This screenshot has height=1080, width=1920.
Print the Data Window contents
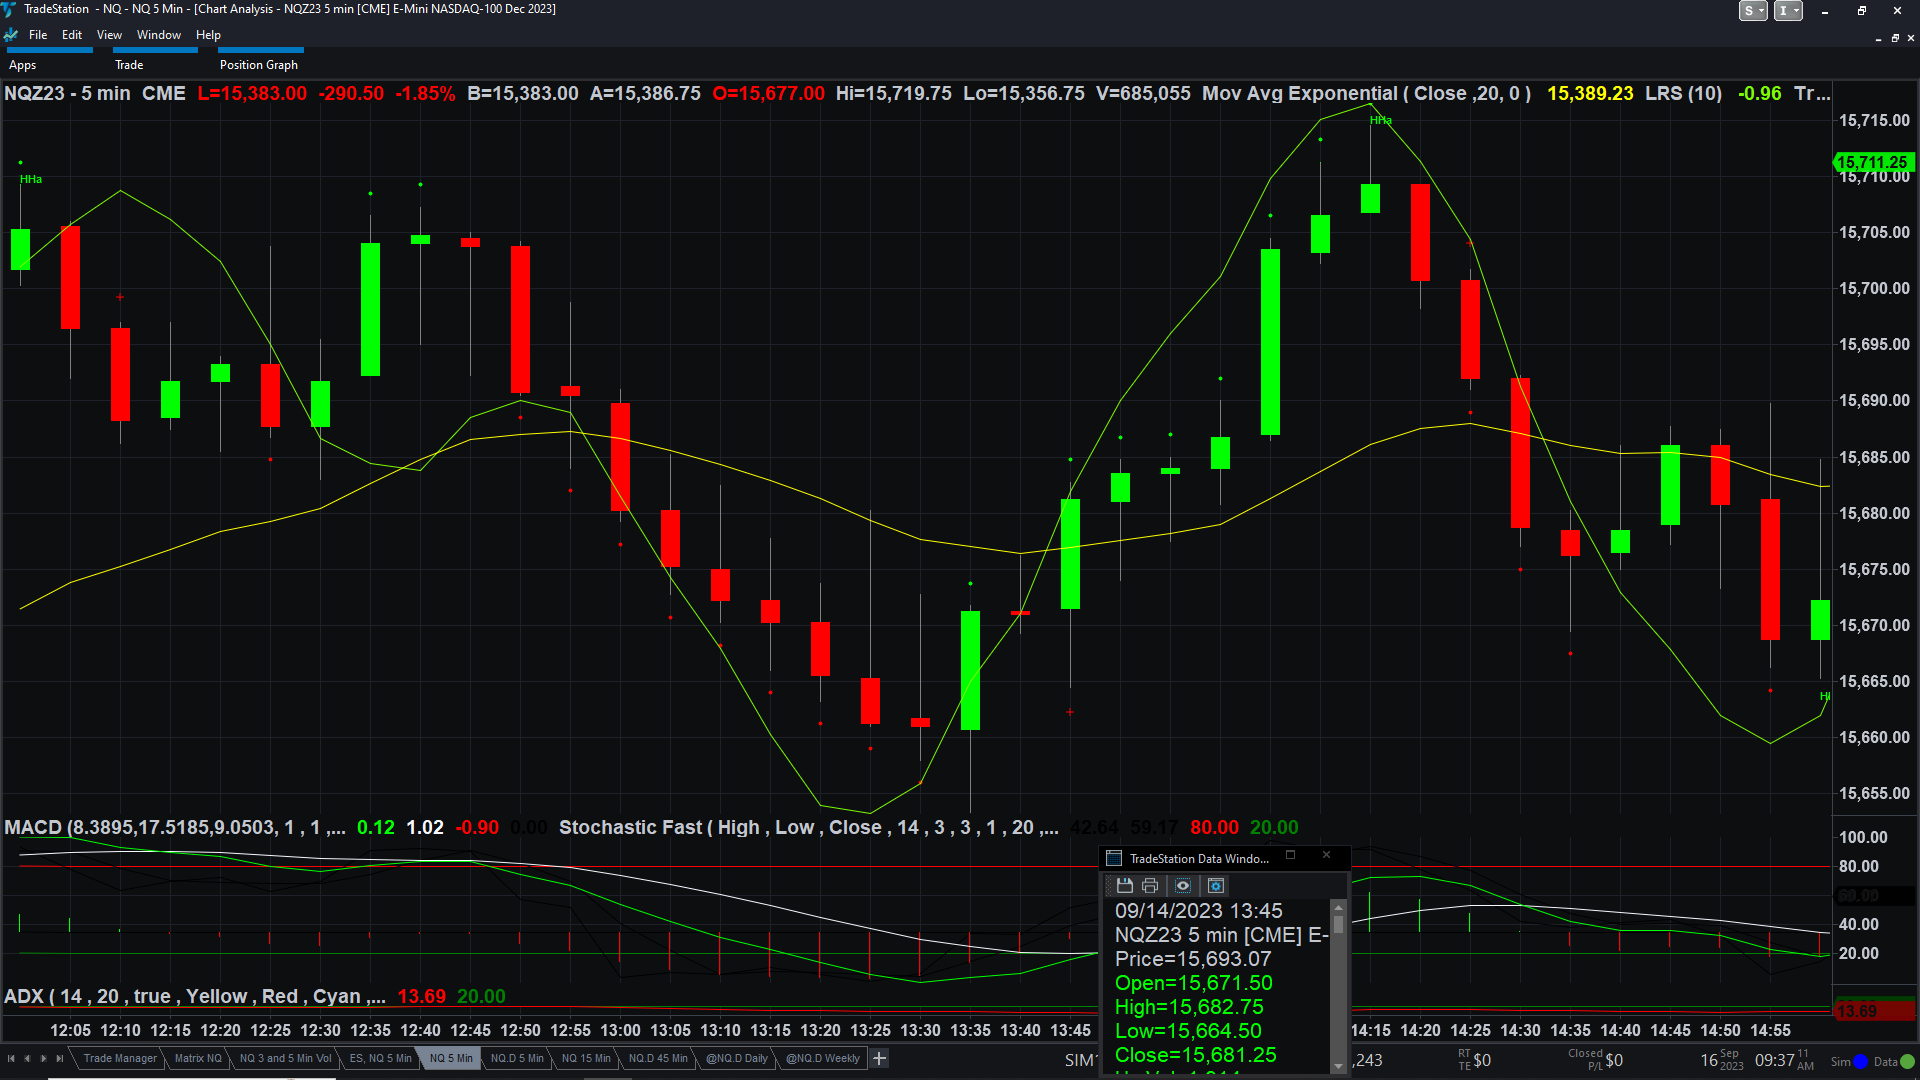pos(1150,886)
